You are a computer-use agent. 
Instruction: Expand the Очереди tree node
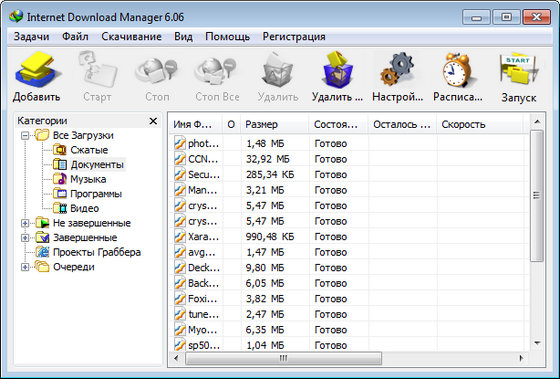click(x=25, y=267)
